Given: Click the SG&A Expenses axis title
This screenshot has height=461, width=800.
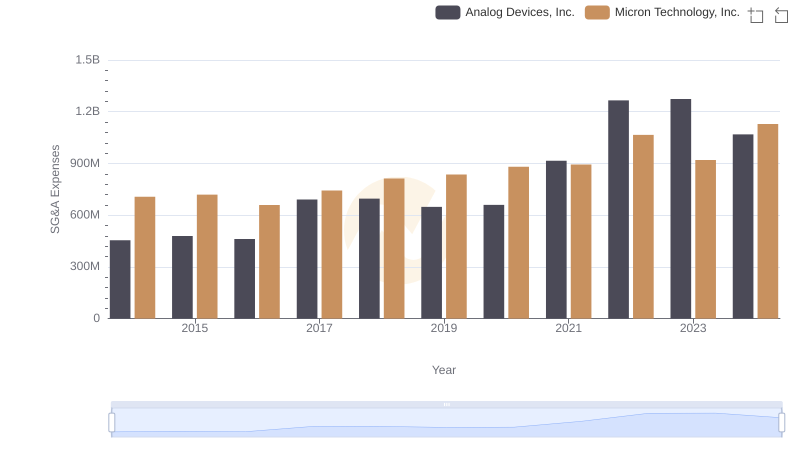Looking at the screenshot, I should tap(55, 189).
